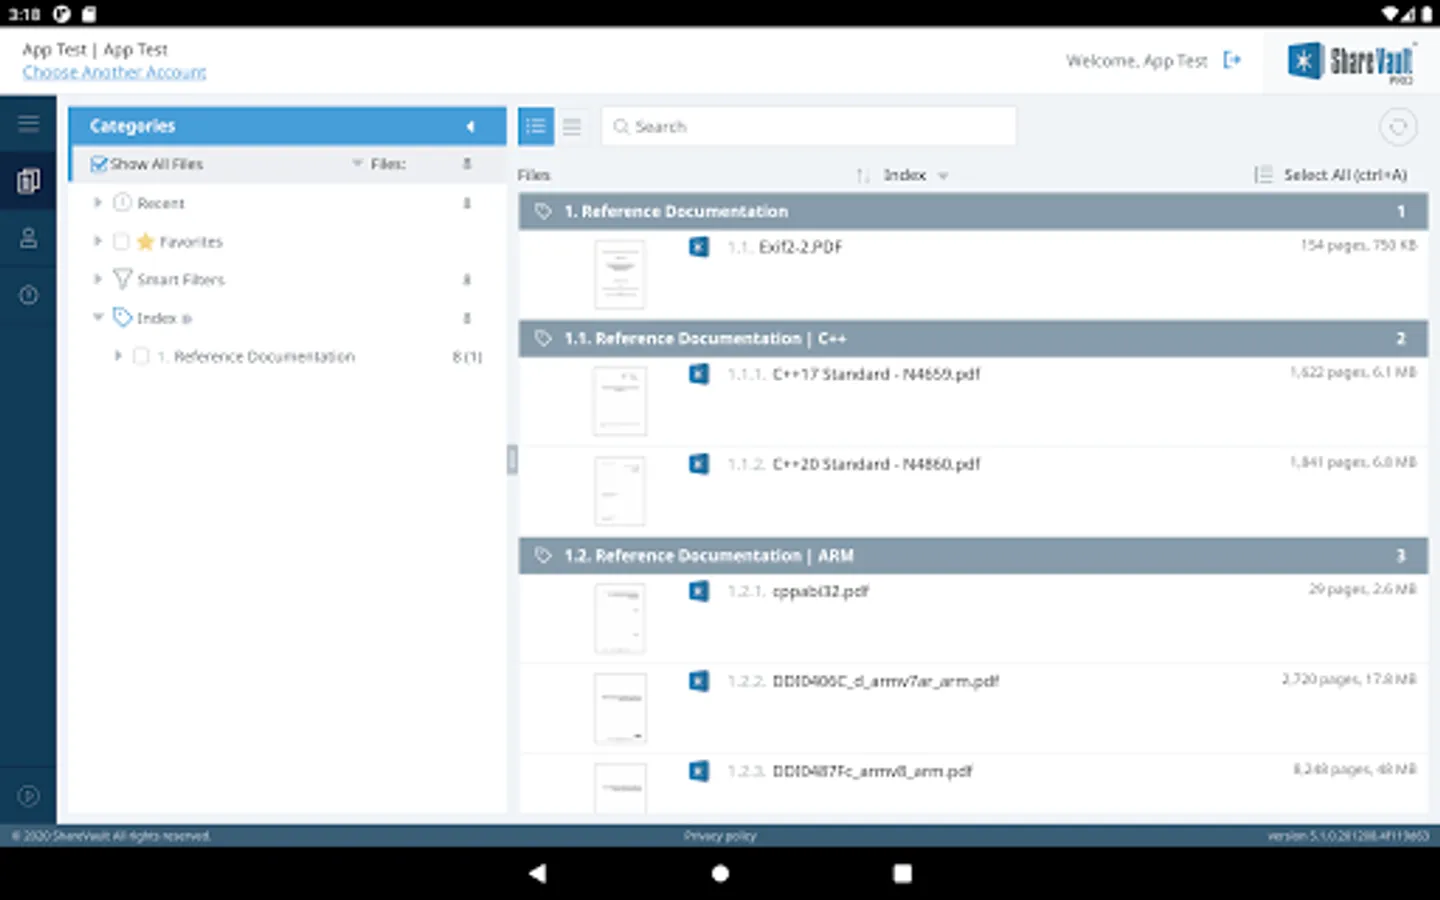Click file icon for DDI0406C_d_armv7ar_arm.pdf
The width and height of the screenshot is (1440, 900).
click(x=699, y=681)
